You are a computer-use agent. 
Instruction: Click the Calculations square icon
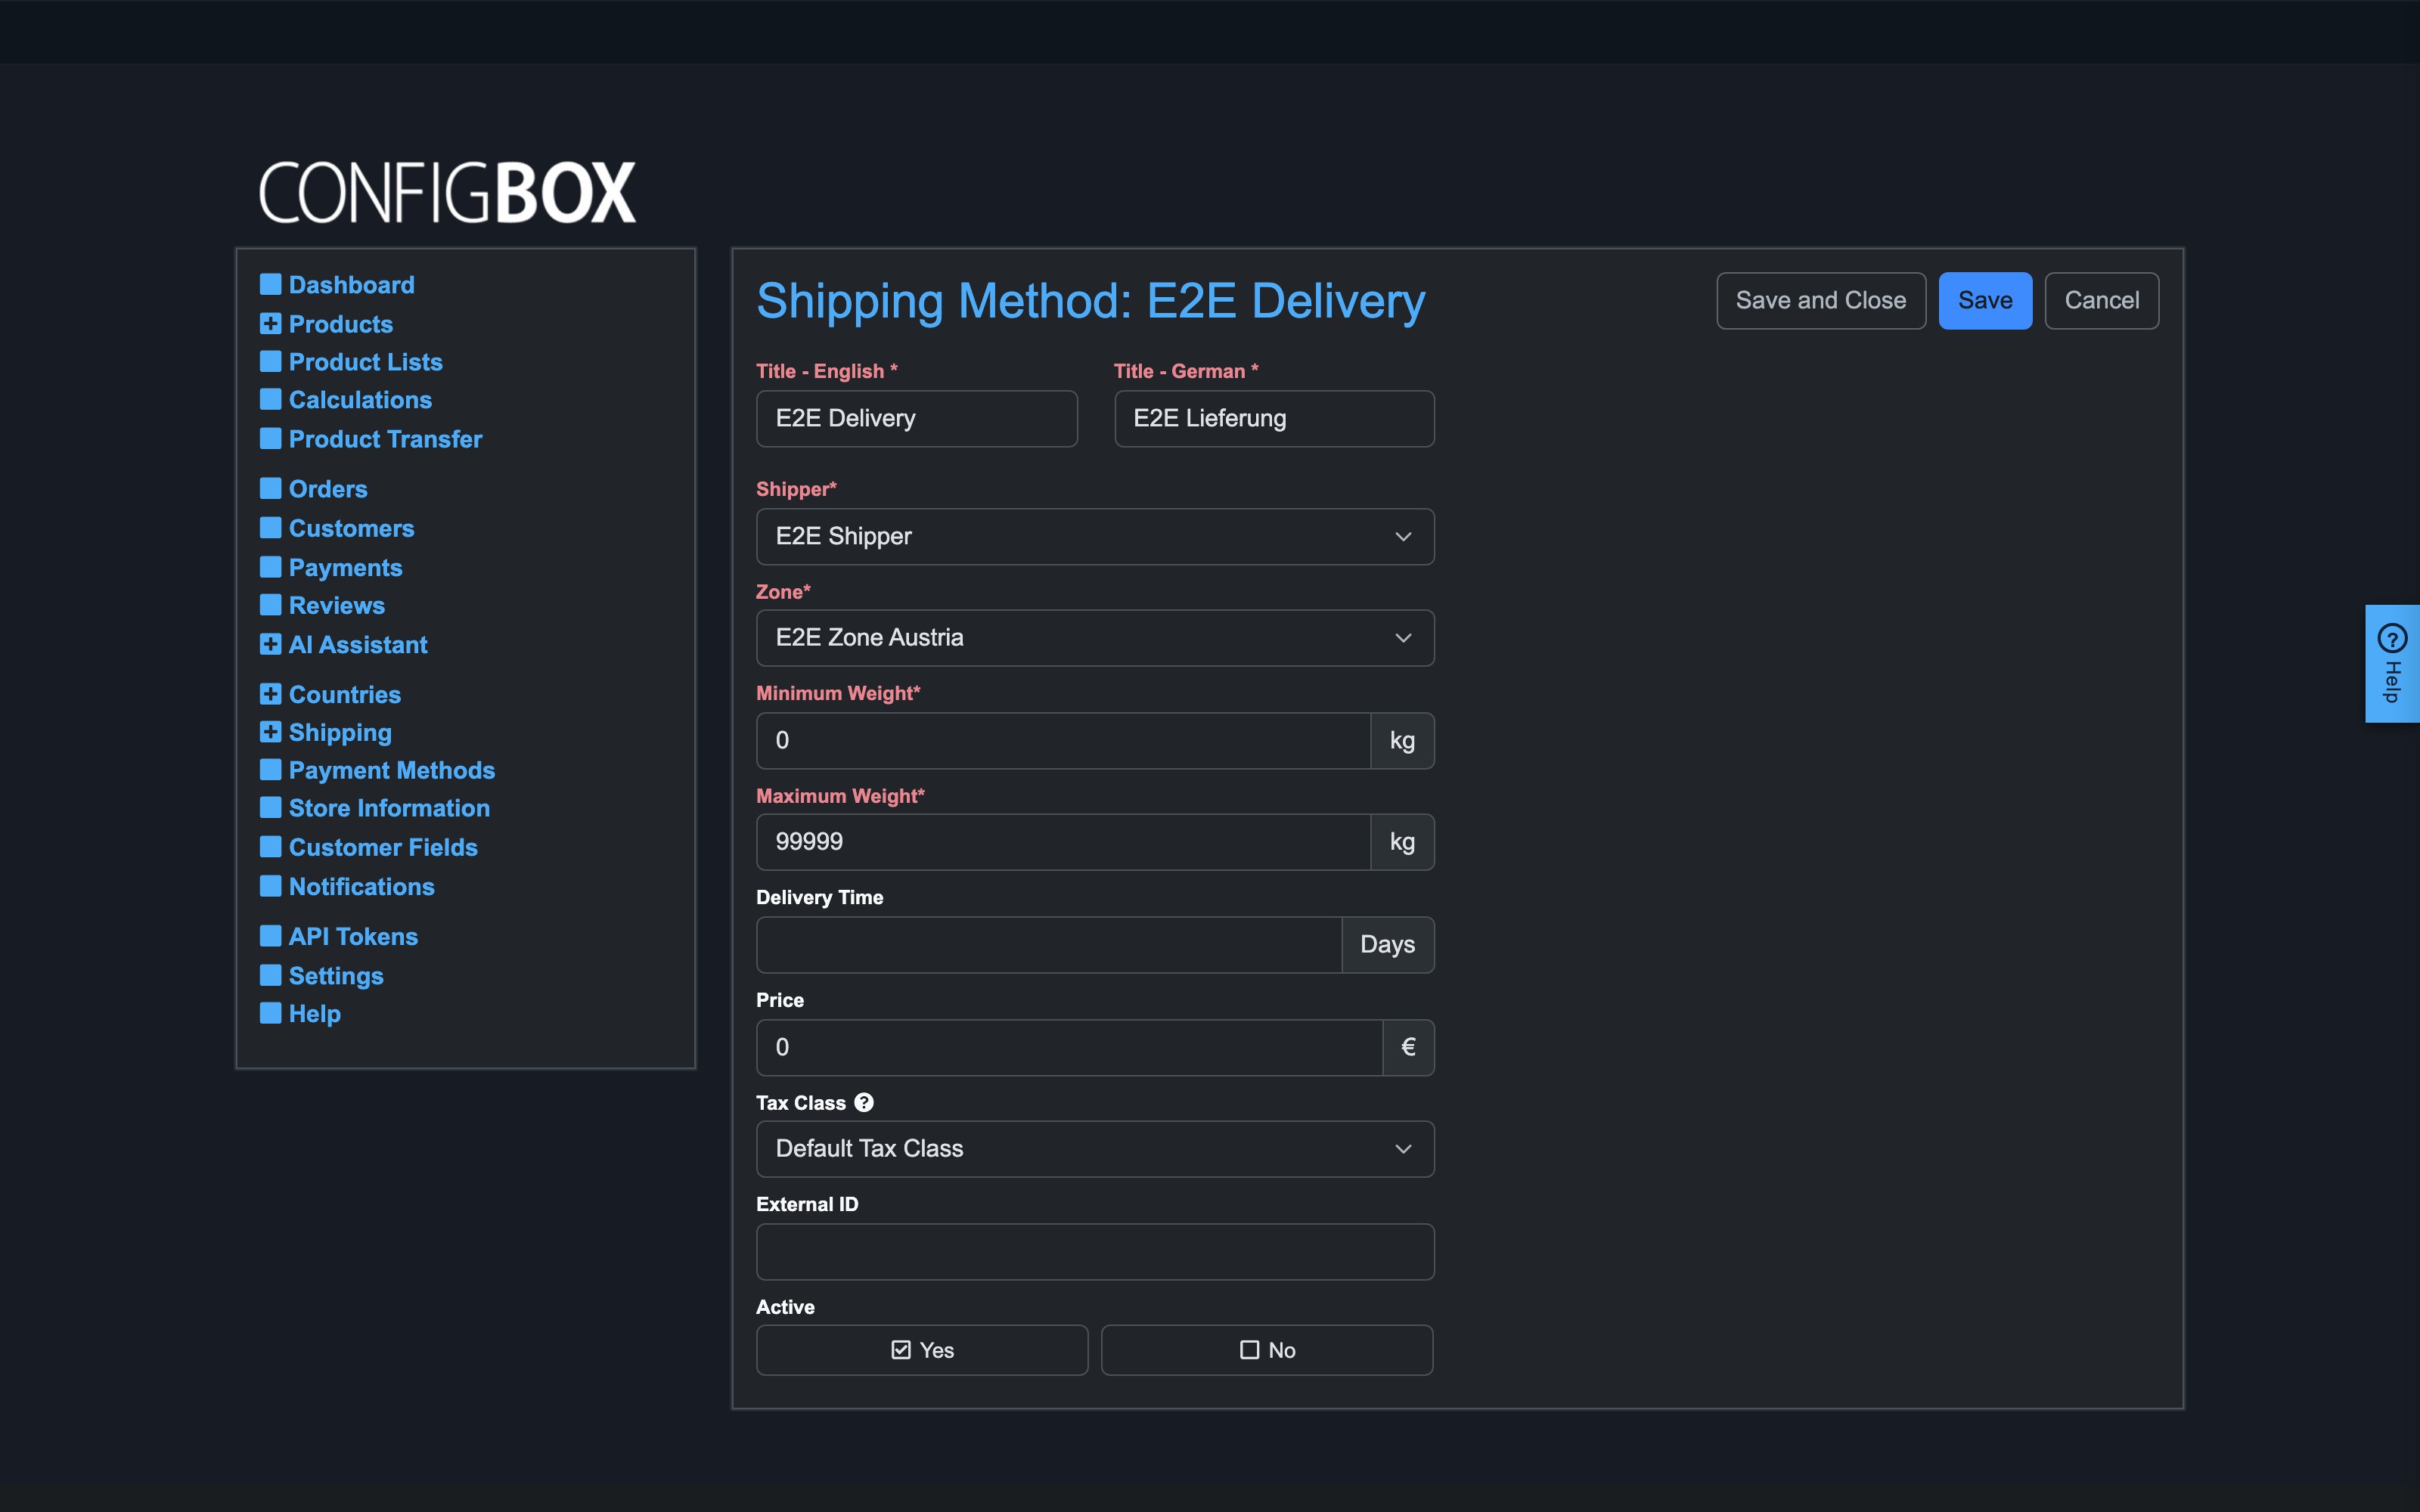click(x=270, y=399)
